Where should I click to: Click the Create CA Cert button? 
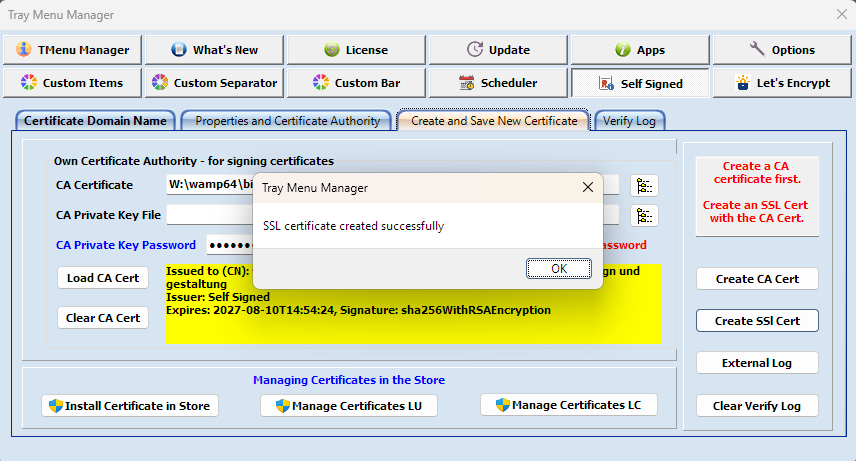pyautogui.click(x=757, y=279)
